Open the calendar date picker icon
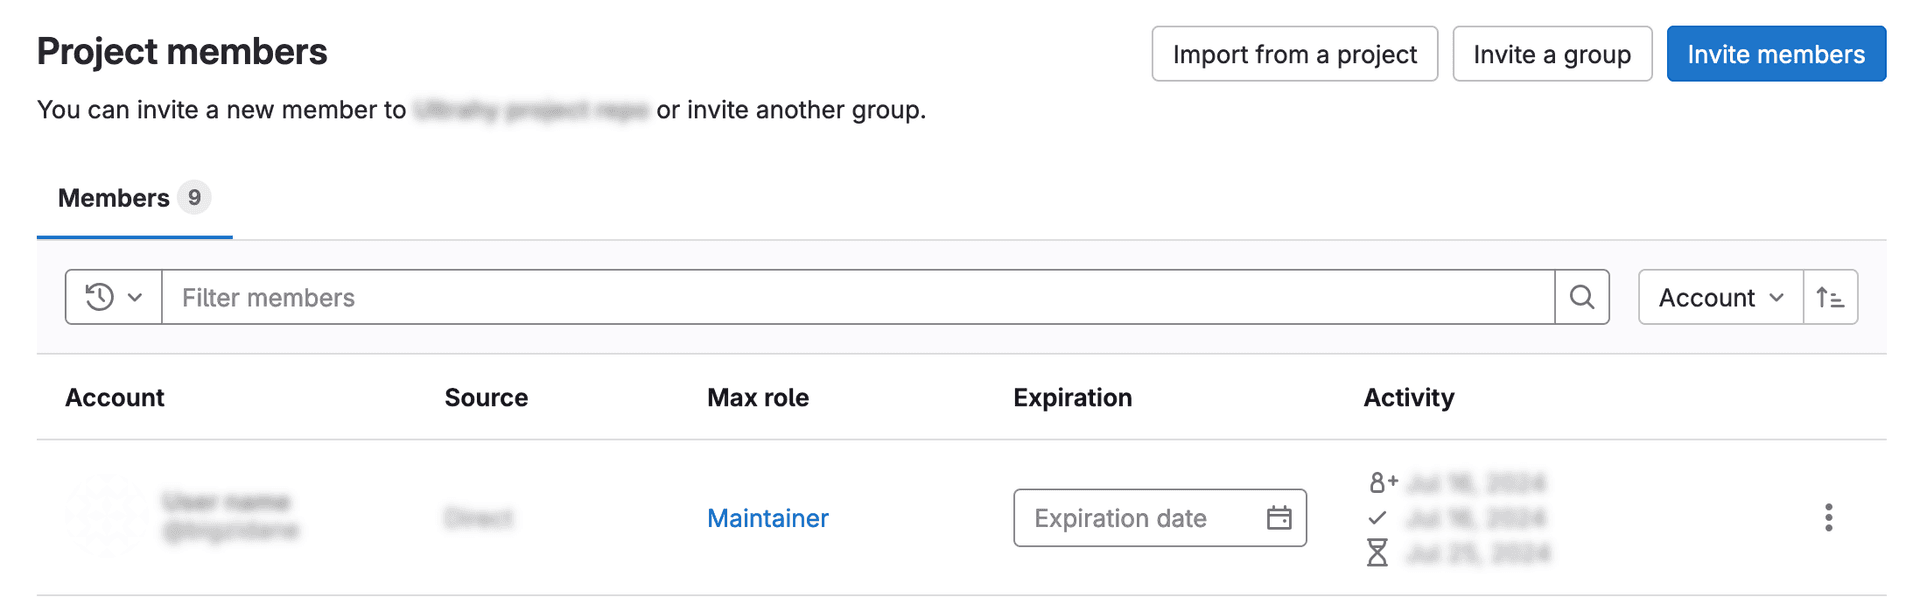 [1279, 518]
